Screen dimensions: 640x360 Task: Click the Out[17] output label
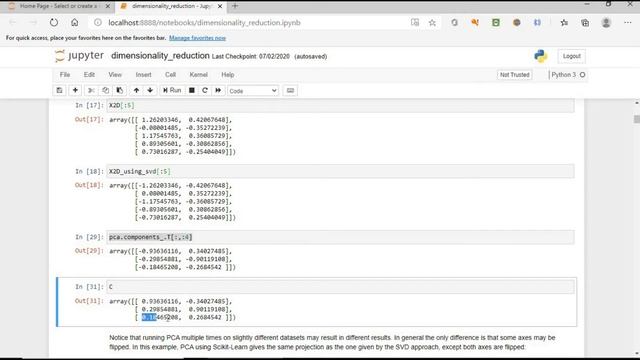[89, 120]
